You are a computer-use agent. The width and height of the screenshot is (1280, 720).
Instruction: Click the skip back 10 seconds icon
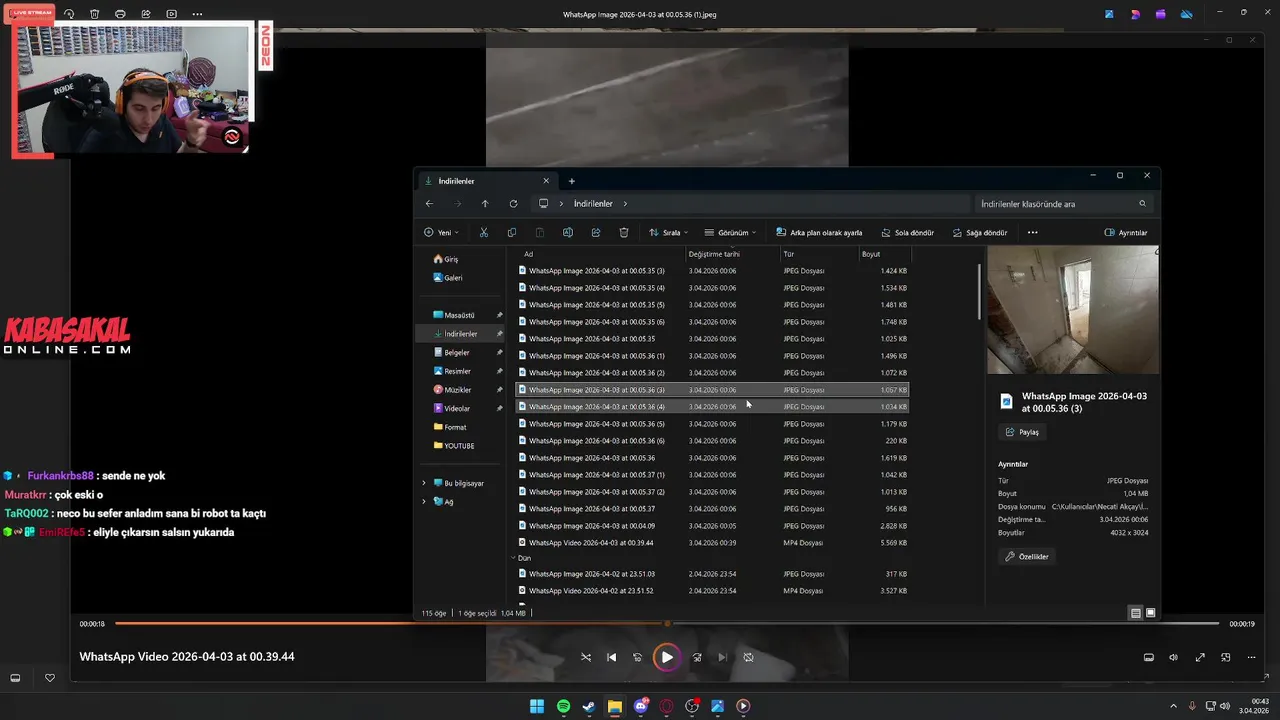pyautogui.click(x=638, y=657)
